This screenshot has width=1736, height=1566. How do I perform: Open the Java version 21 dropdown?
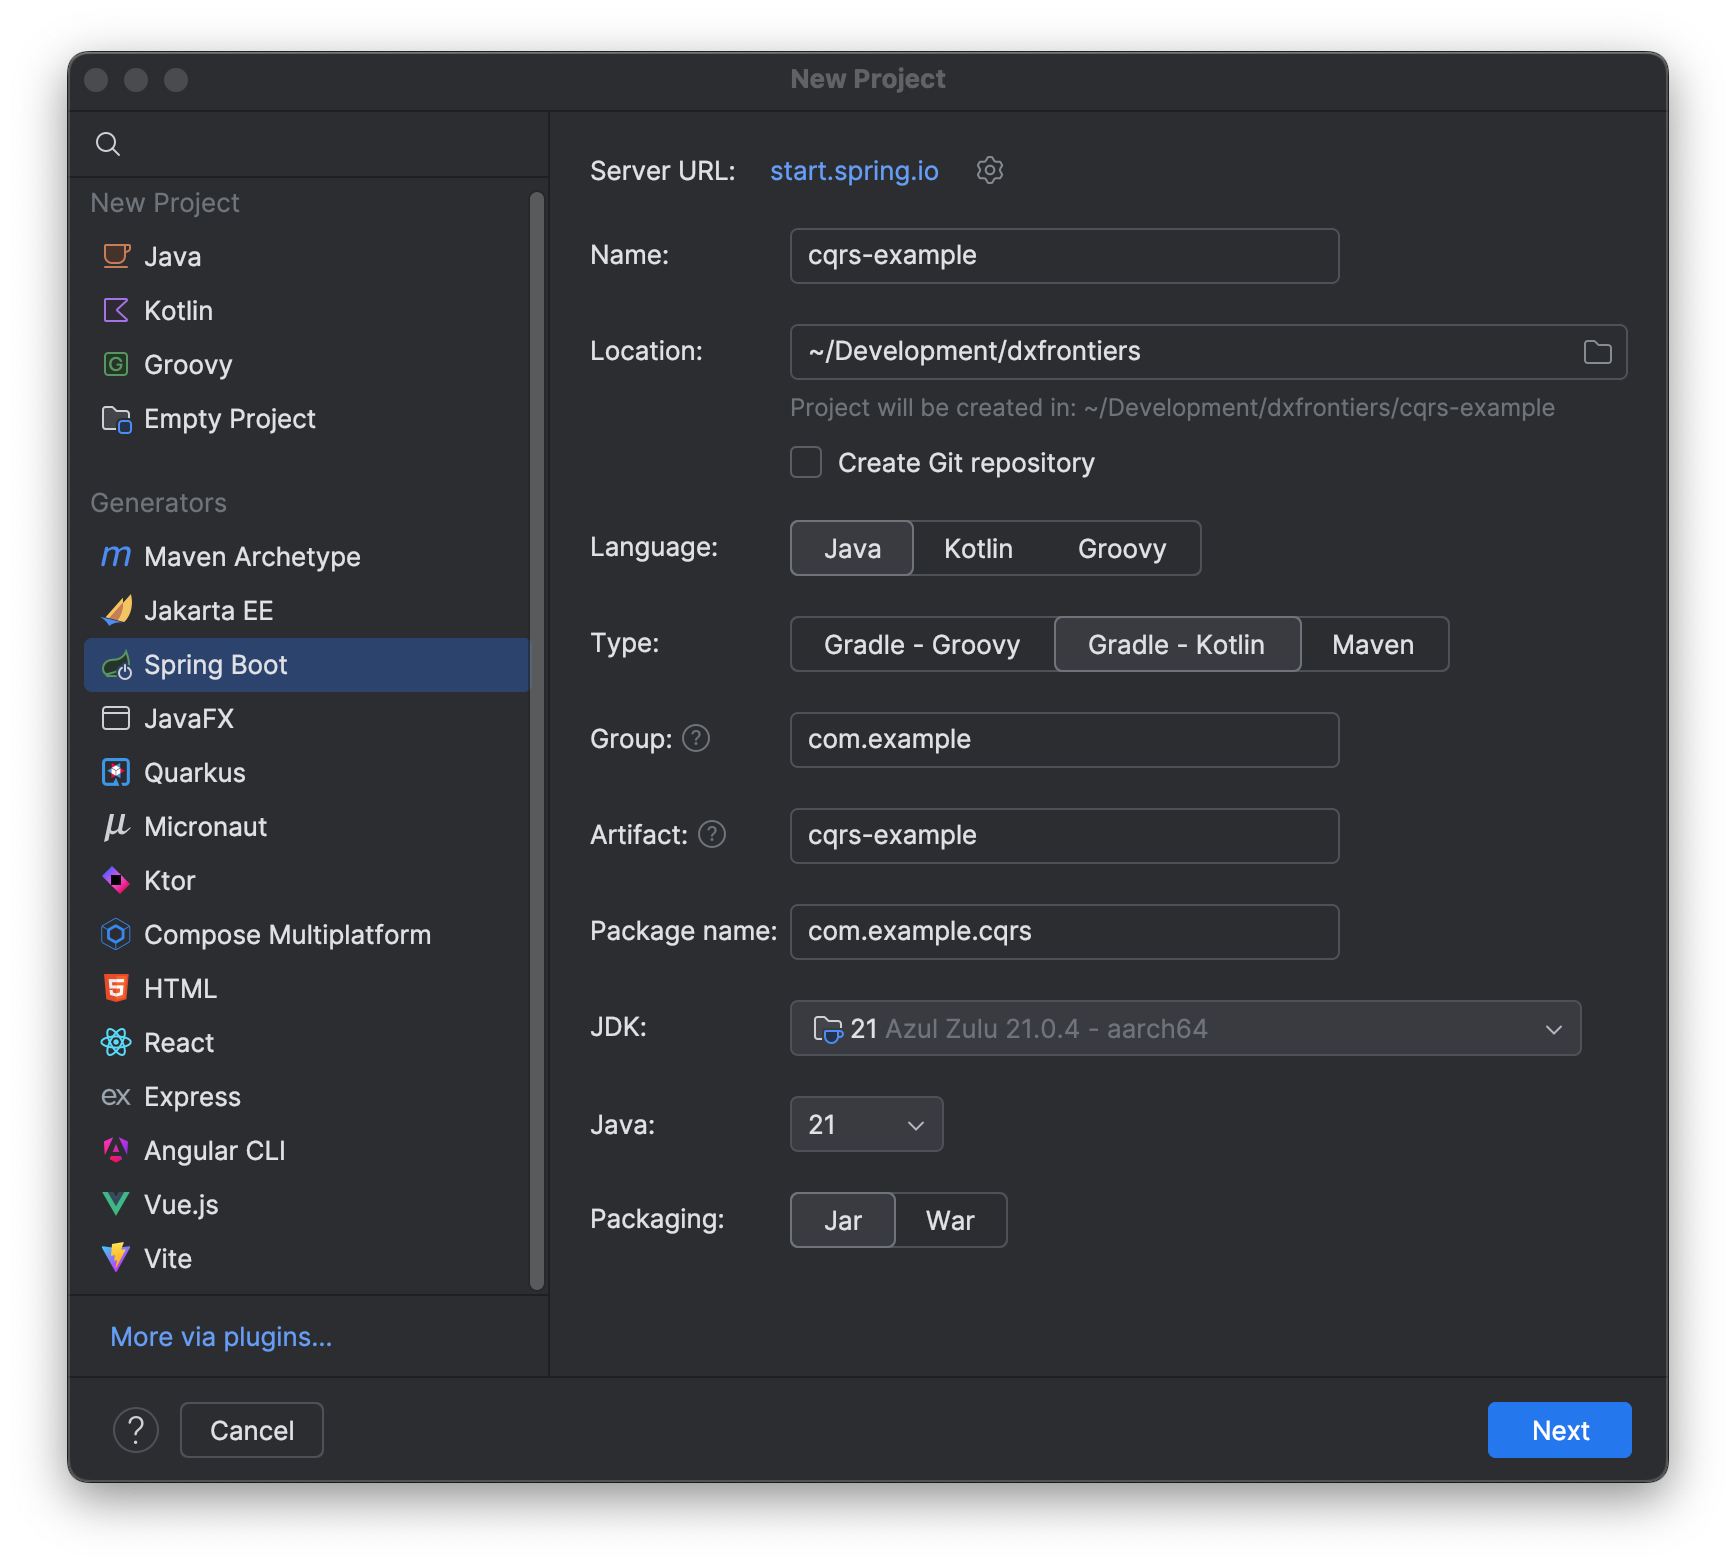[x=866, y=1124]
